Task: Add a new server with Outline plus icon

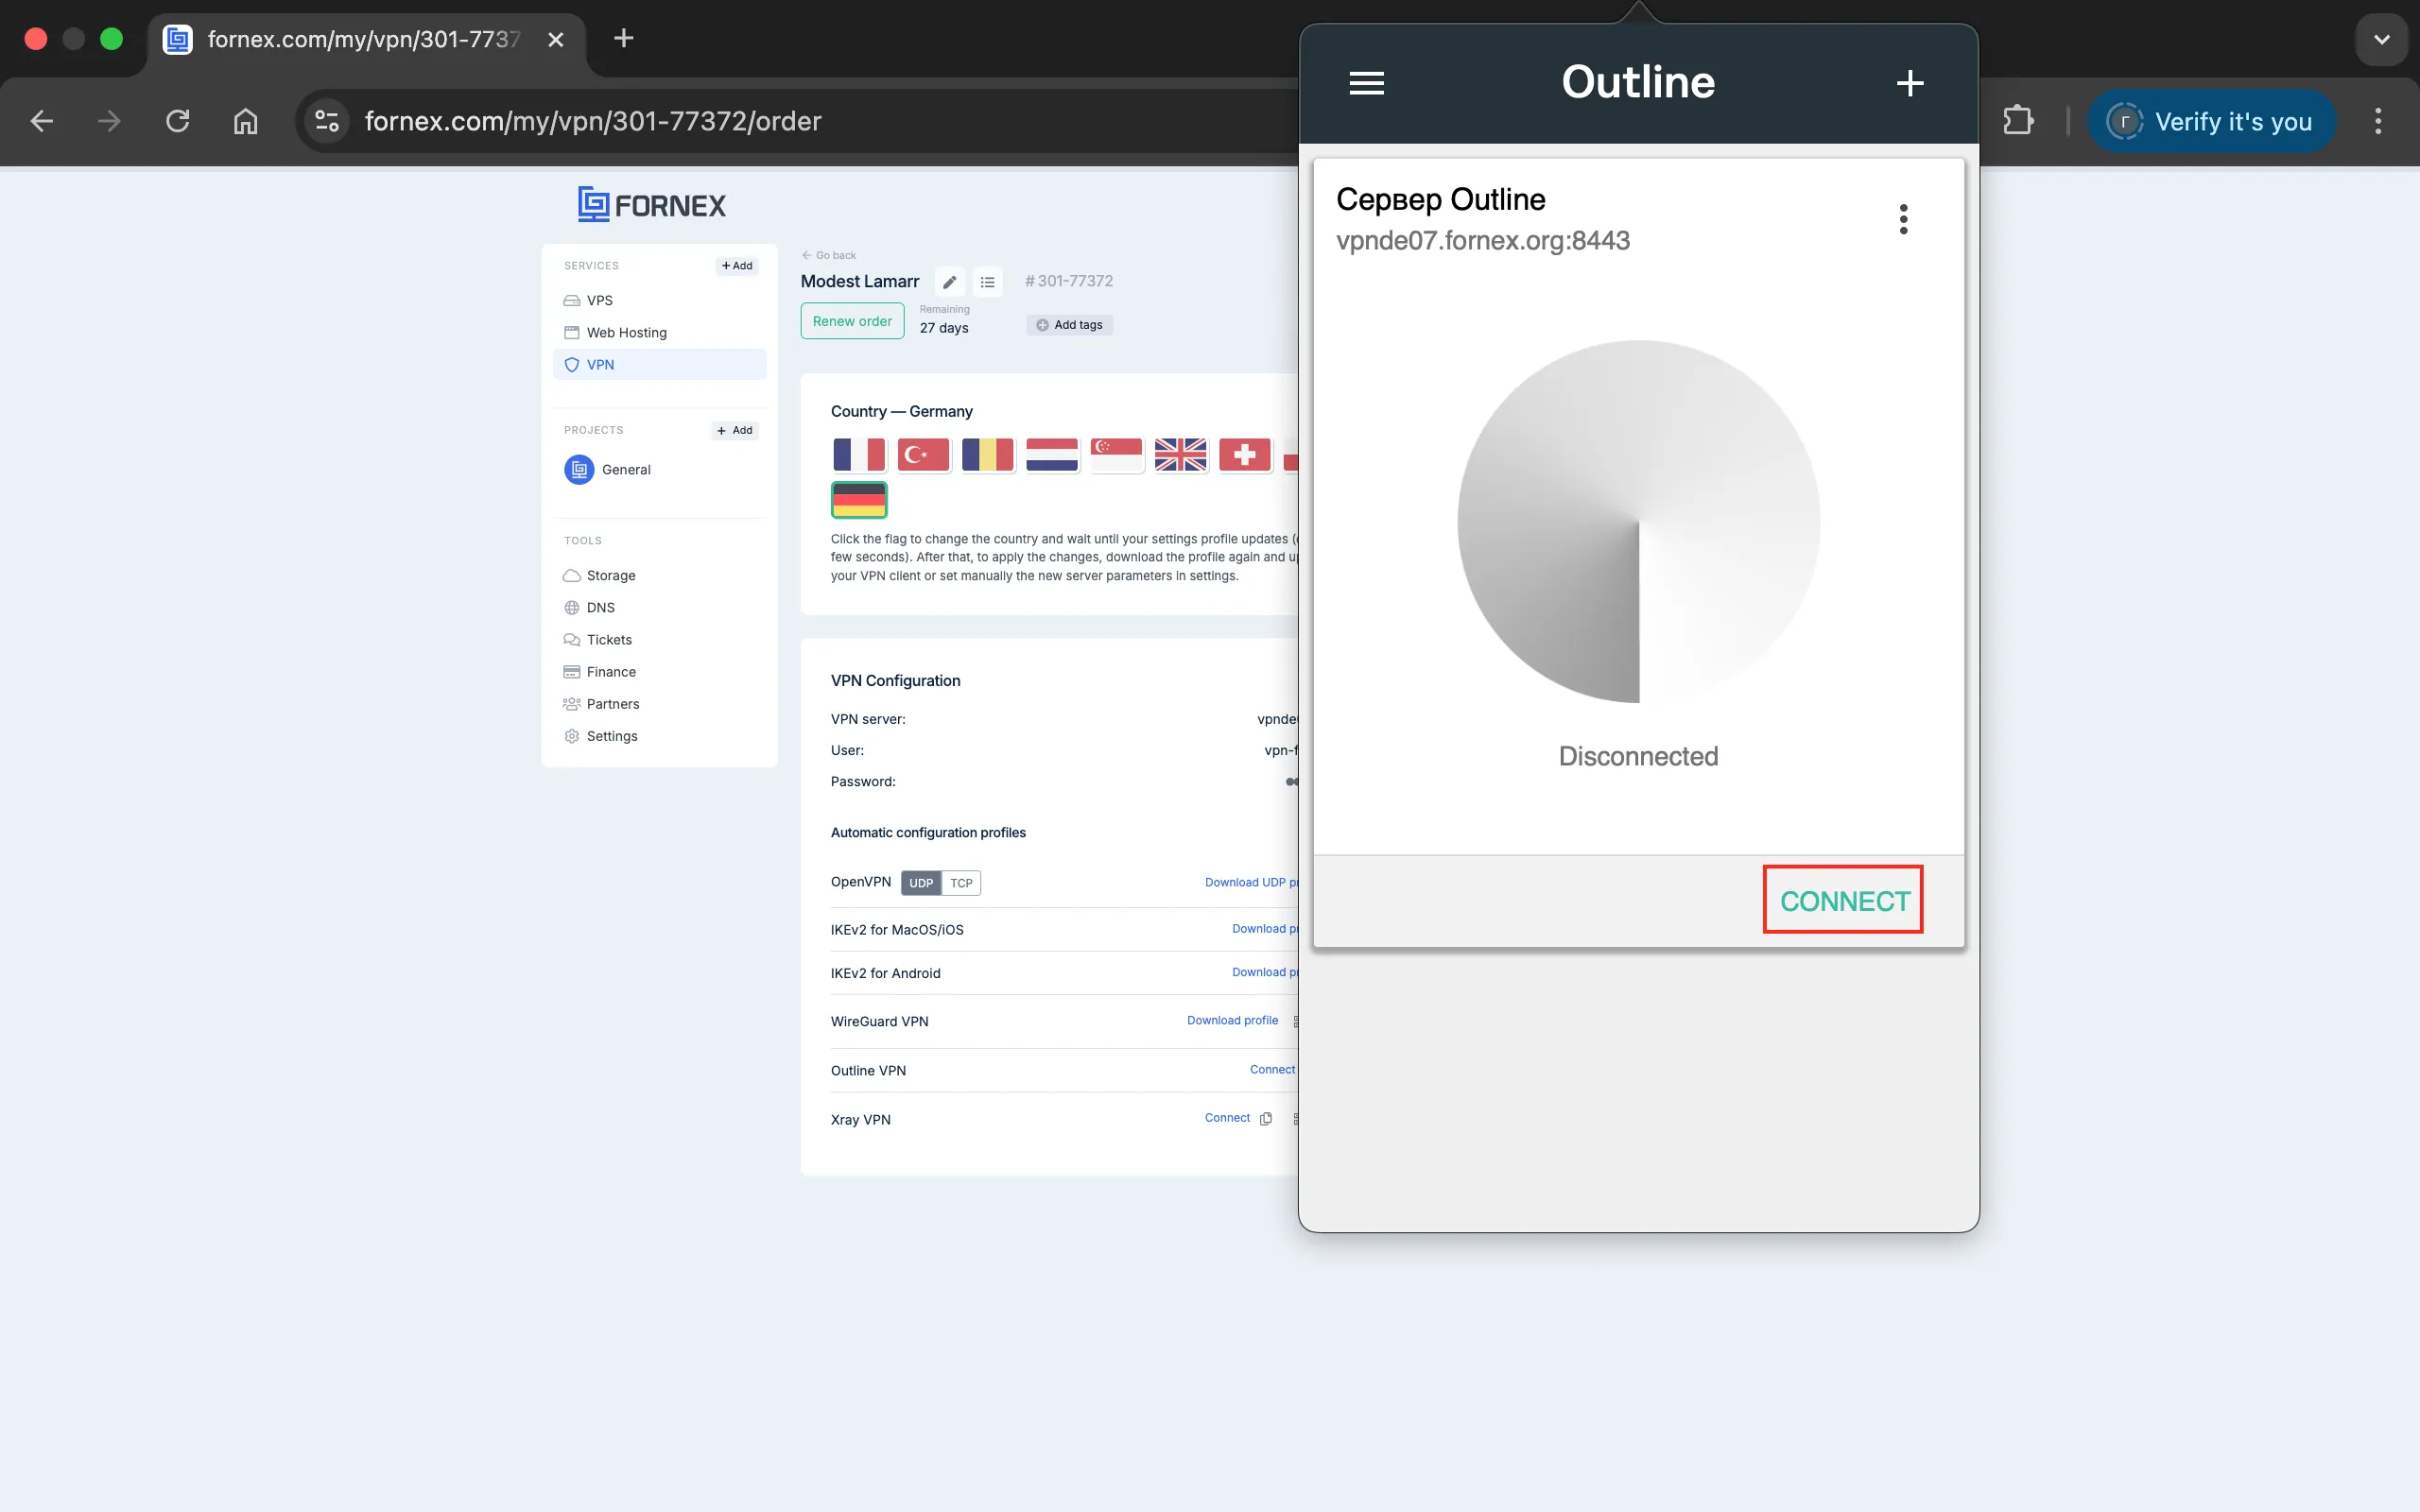Action: pyautogui.click(x=1910, y=83)
